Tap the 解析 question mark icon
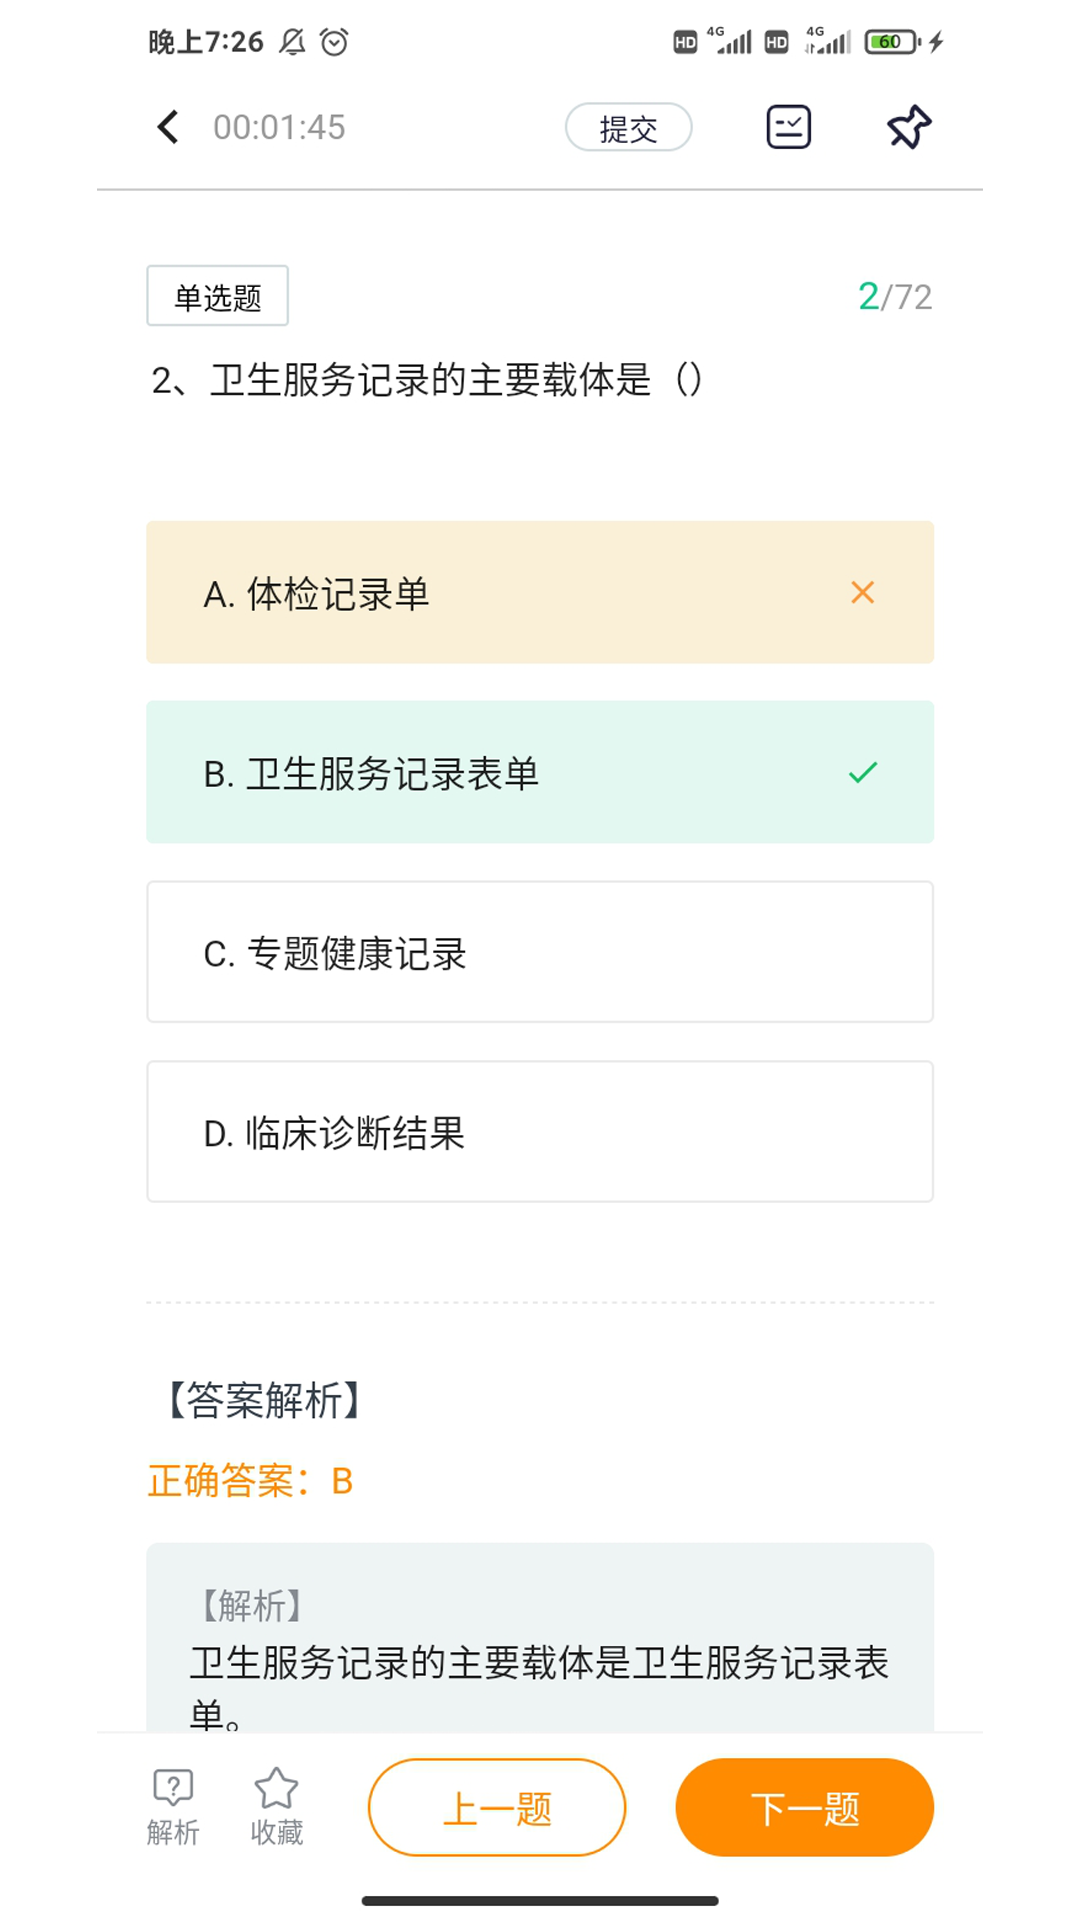The width and height of the screenshot is (1080, 1920). (x=173, y=1788)
